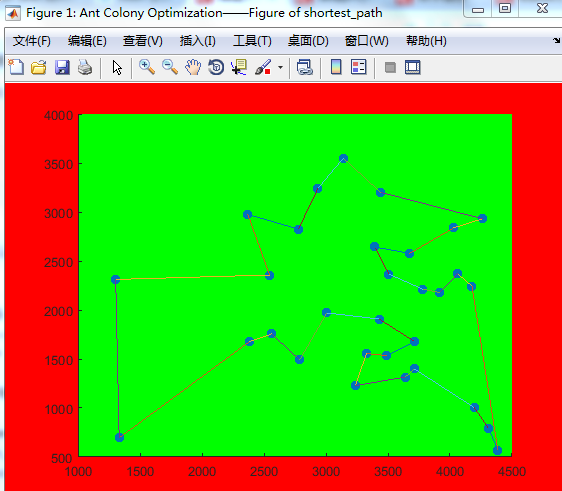The height and width of the screenshot is (491, 562).
Task: Maximize the Figure 1 window
Action: (505, 8)
